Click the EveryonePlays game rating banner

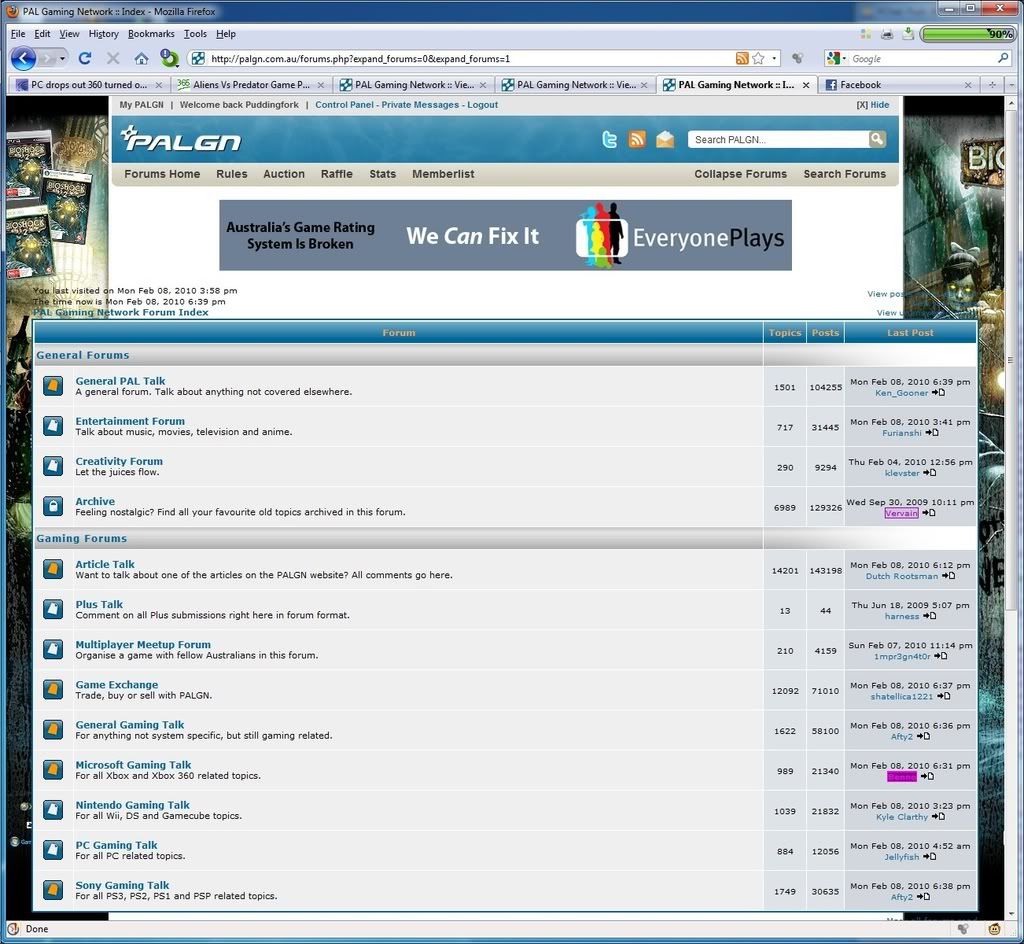click(x=505, y=235)
